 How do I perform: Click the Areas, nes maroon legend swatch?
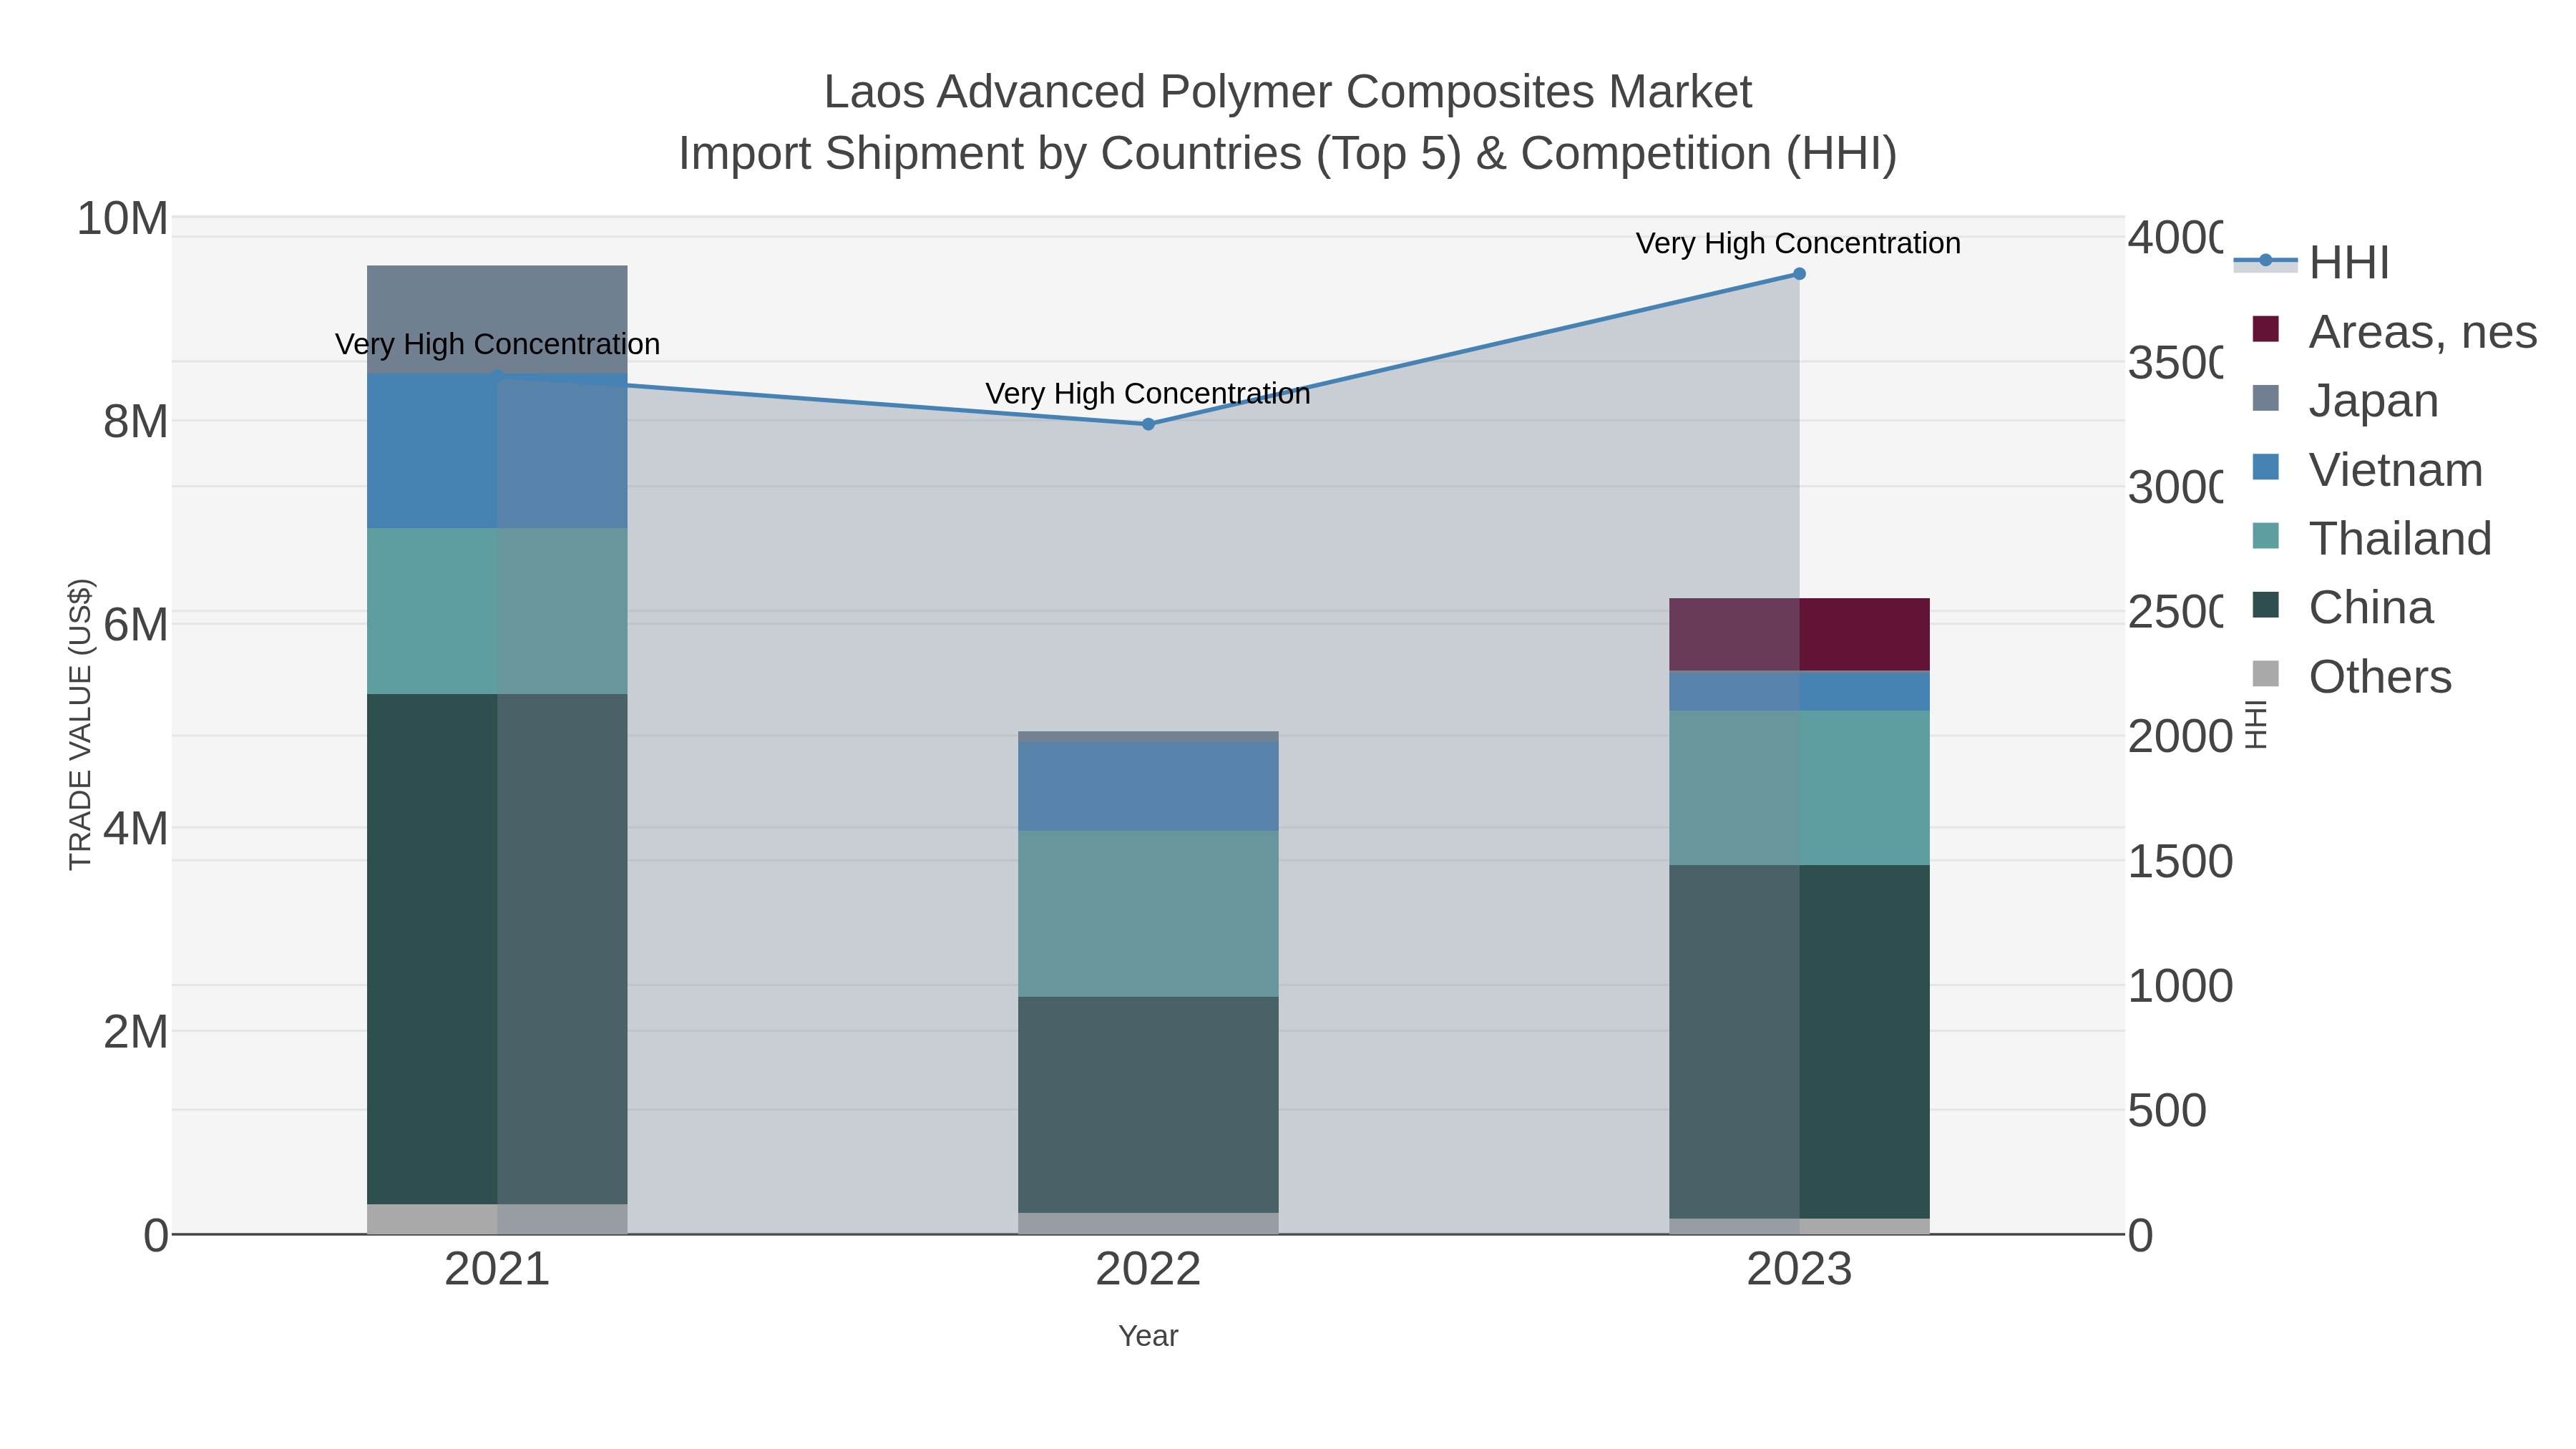click(2265, 330)
